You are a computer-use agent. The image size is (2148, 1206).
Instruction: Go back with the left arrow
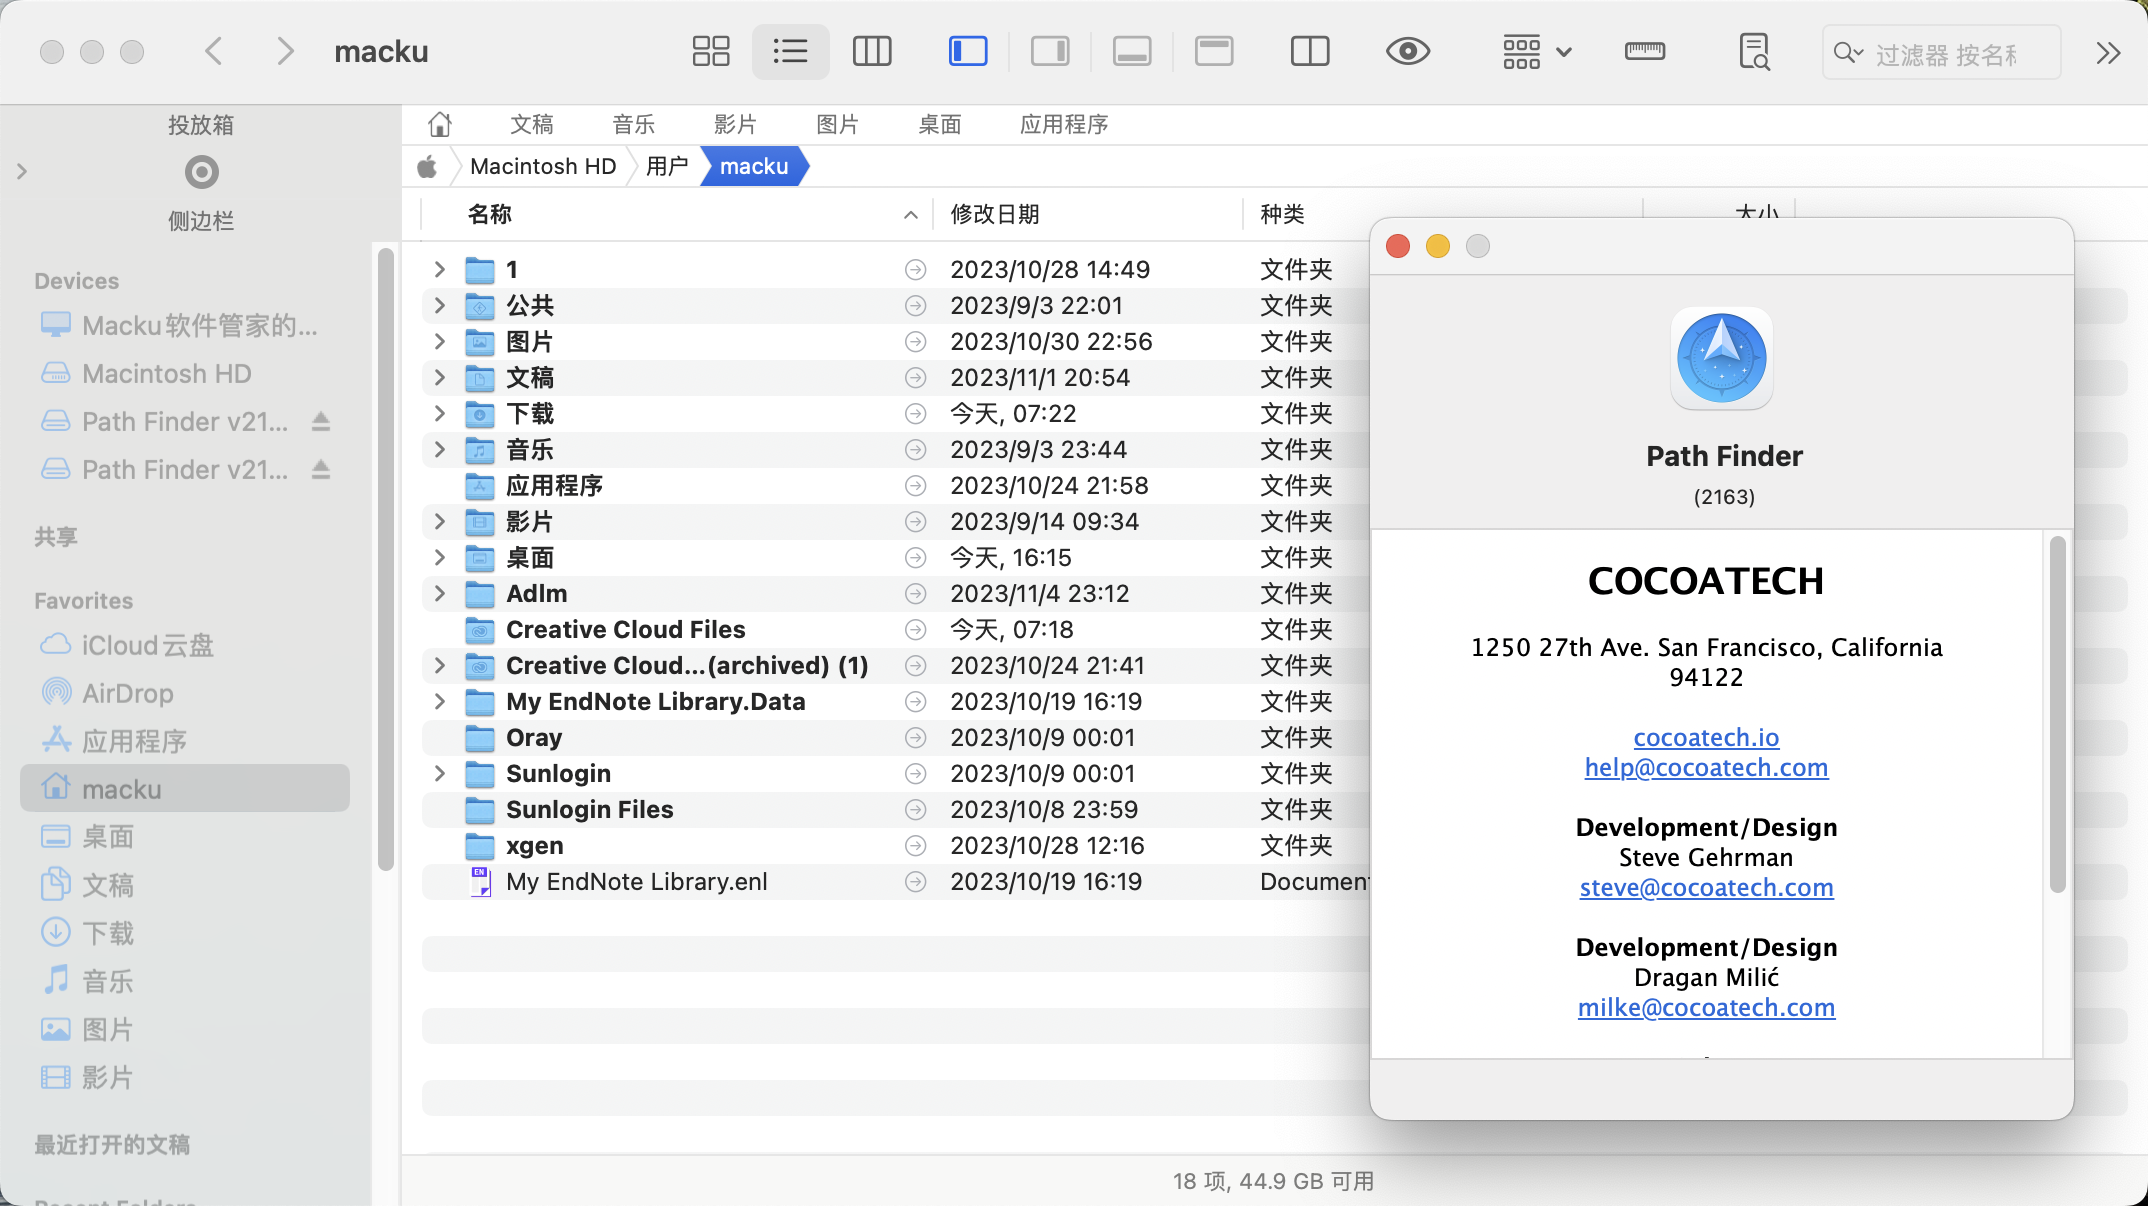pos(213,51)
